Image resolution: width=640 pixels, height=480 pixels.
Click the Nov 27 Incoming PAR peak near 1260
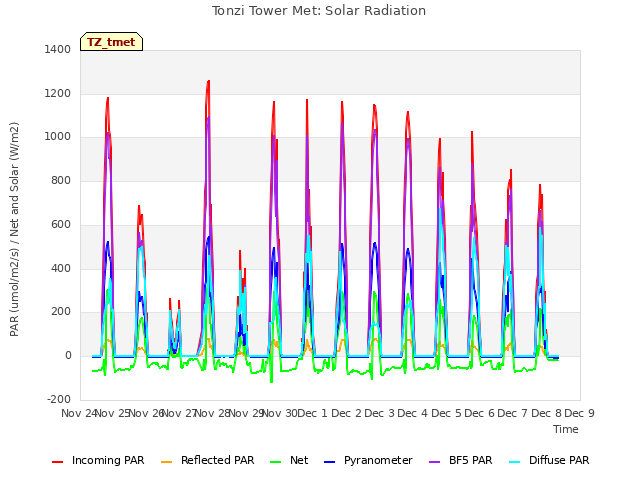coord(209,81)
